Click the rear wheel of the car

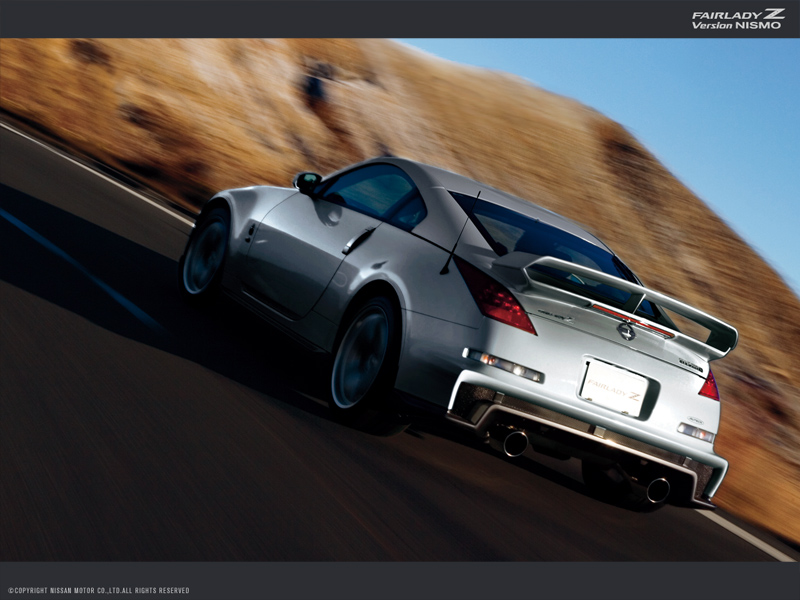pyautogui.click(x=364, y=350)
